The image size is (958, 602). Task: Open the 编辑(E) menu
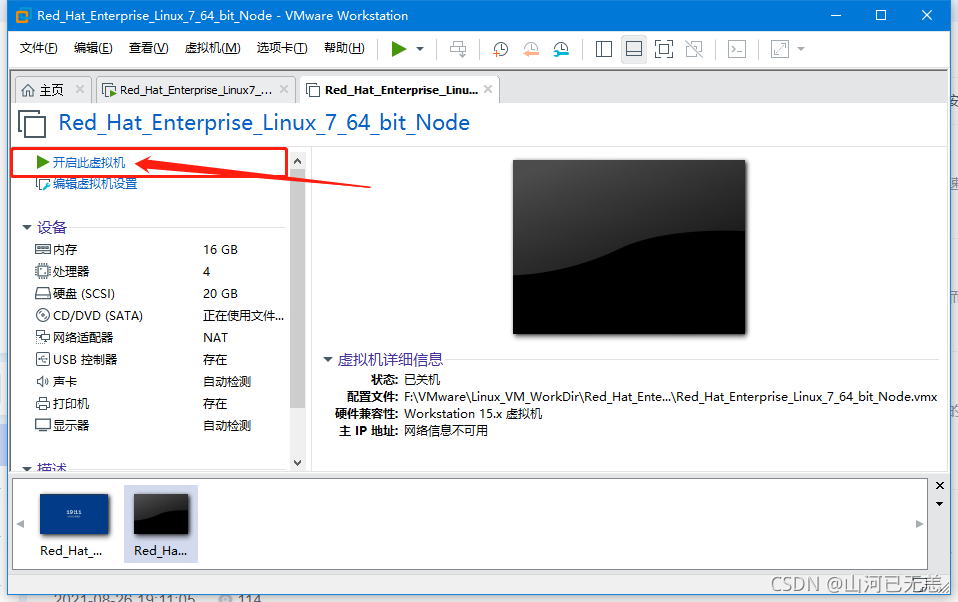click(x=93, y=48)
